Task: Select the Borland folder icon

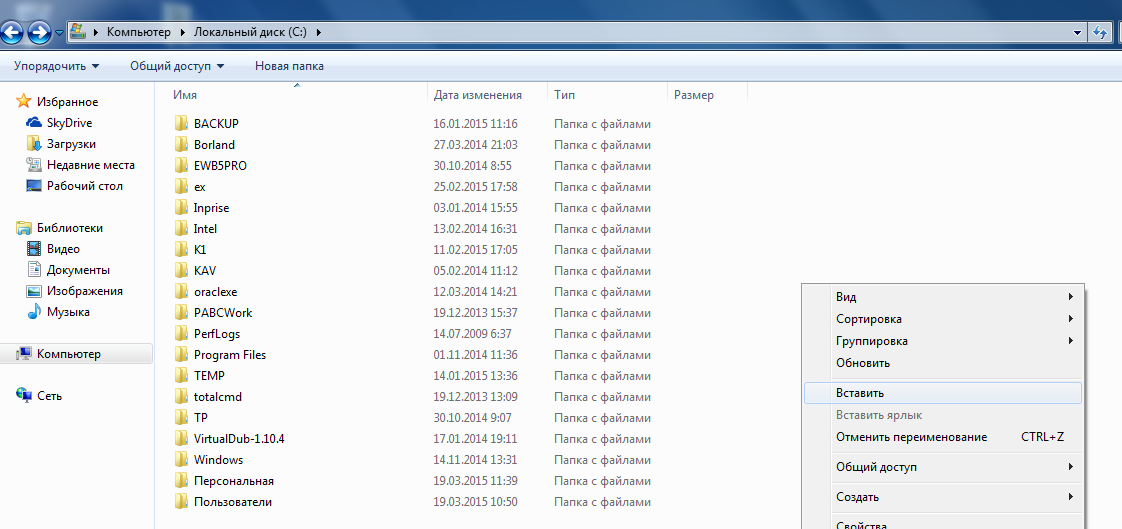Action: pyautogui.click(x=181, y=145)
